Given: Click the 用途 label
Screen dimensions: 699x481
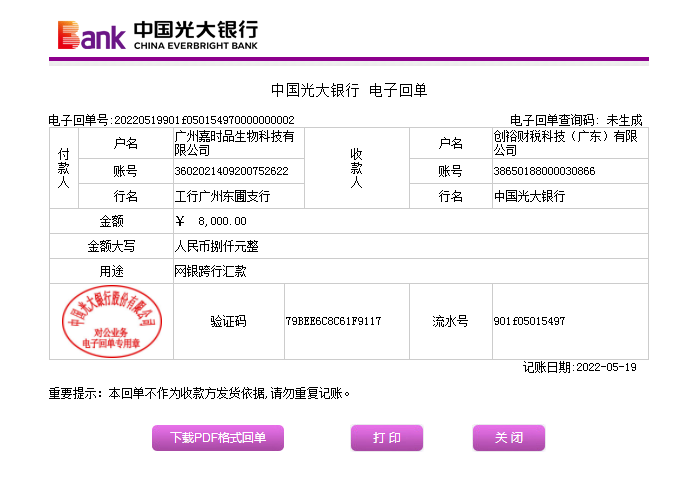Looking at the screenshot, I should pyautogui.click(x=111, y=271).
